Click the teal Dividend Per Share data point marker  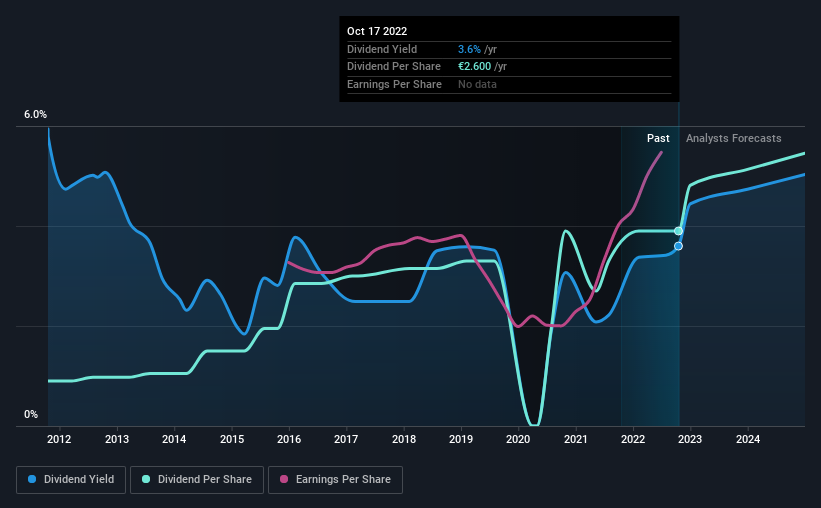(x=678, y=231)
